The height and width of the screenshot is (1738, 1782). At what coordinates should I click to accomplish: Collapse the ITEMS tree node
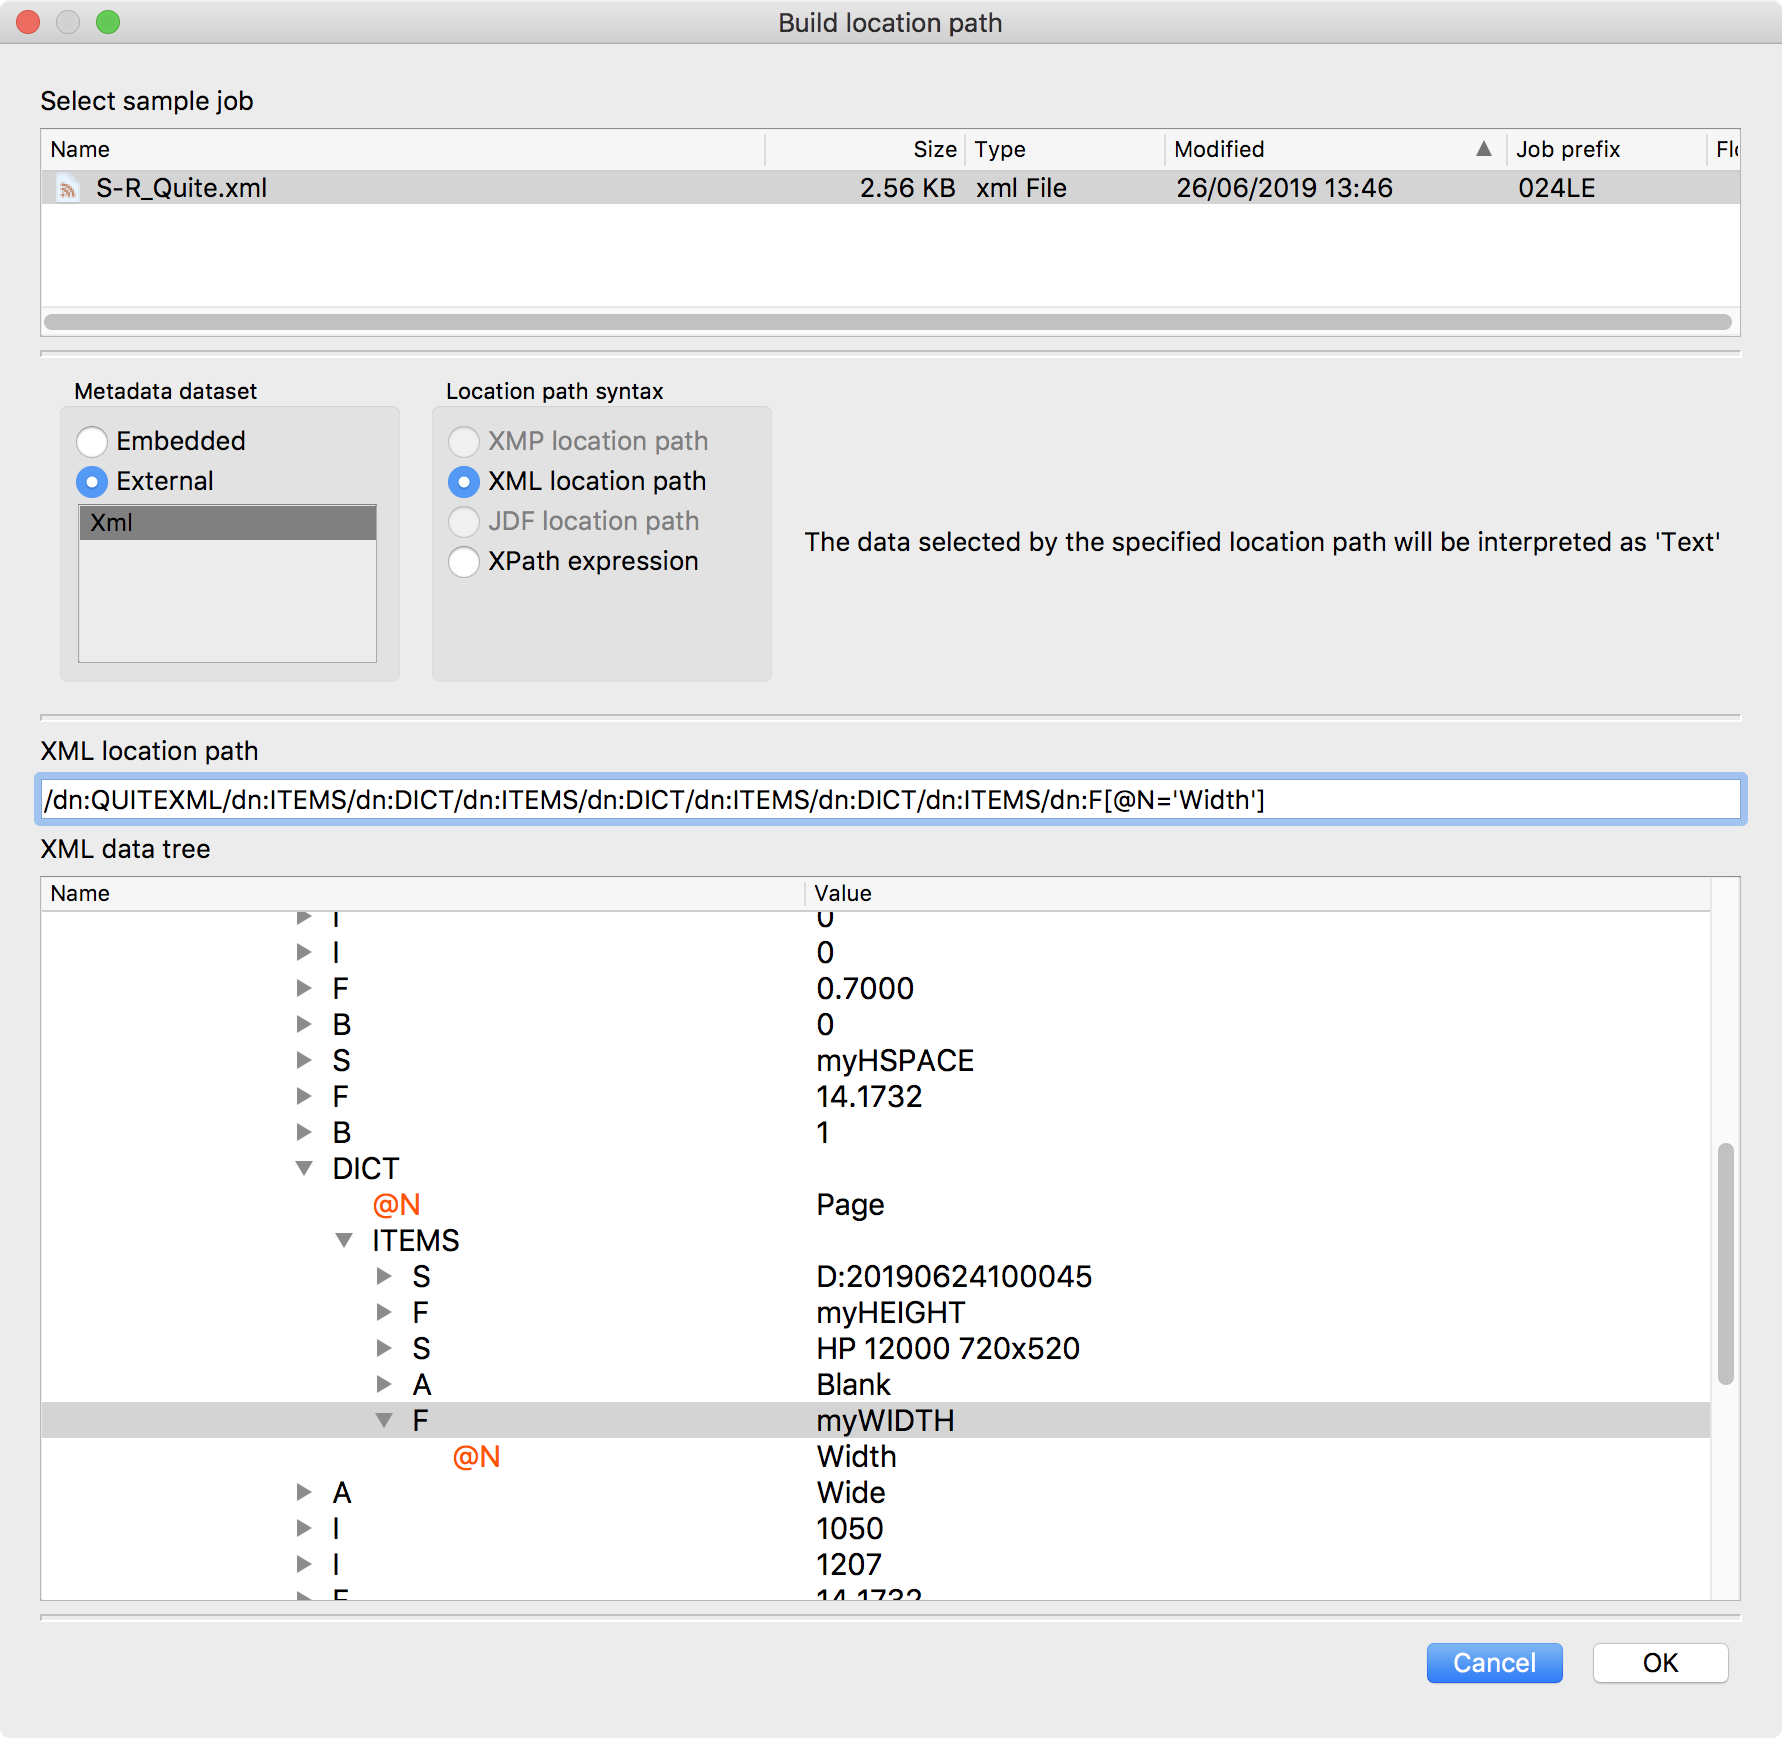click(345, 1240)
